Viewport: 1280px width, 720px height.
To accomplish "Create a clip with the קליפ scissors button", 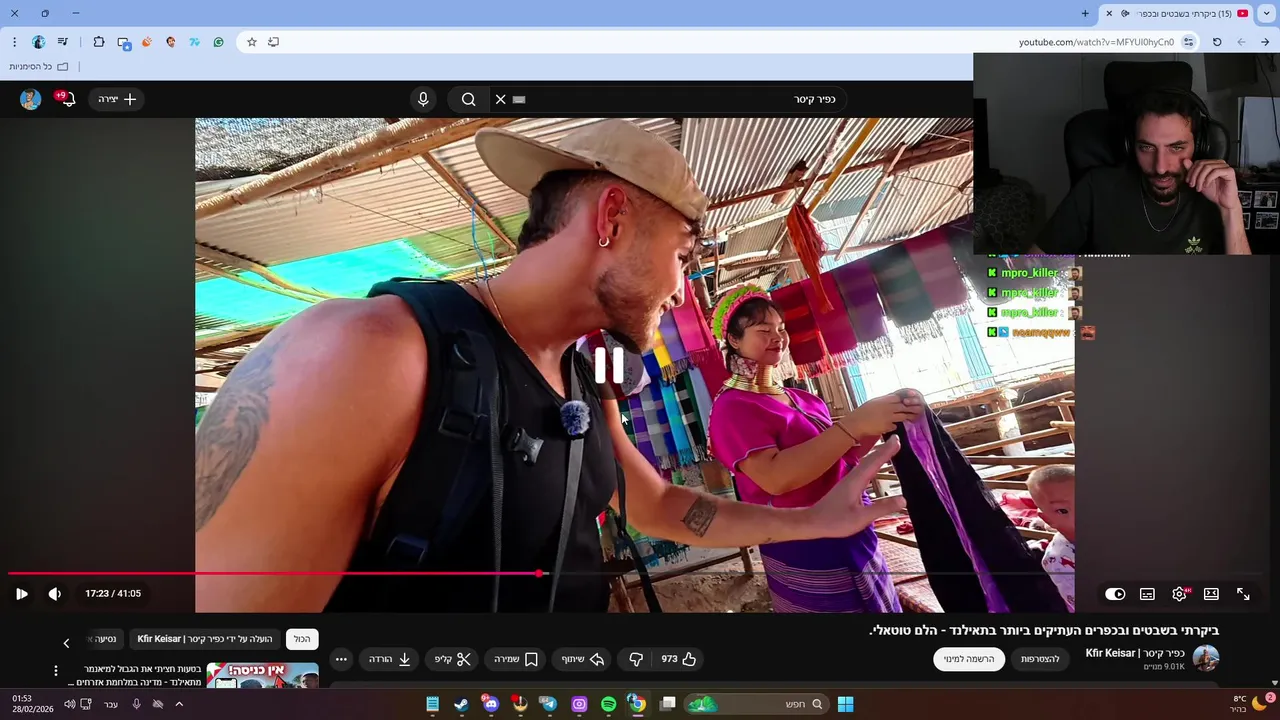I will [452, 659].
